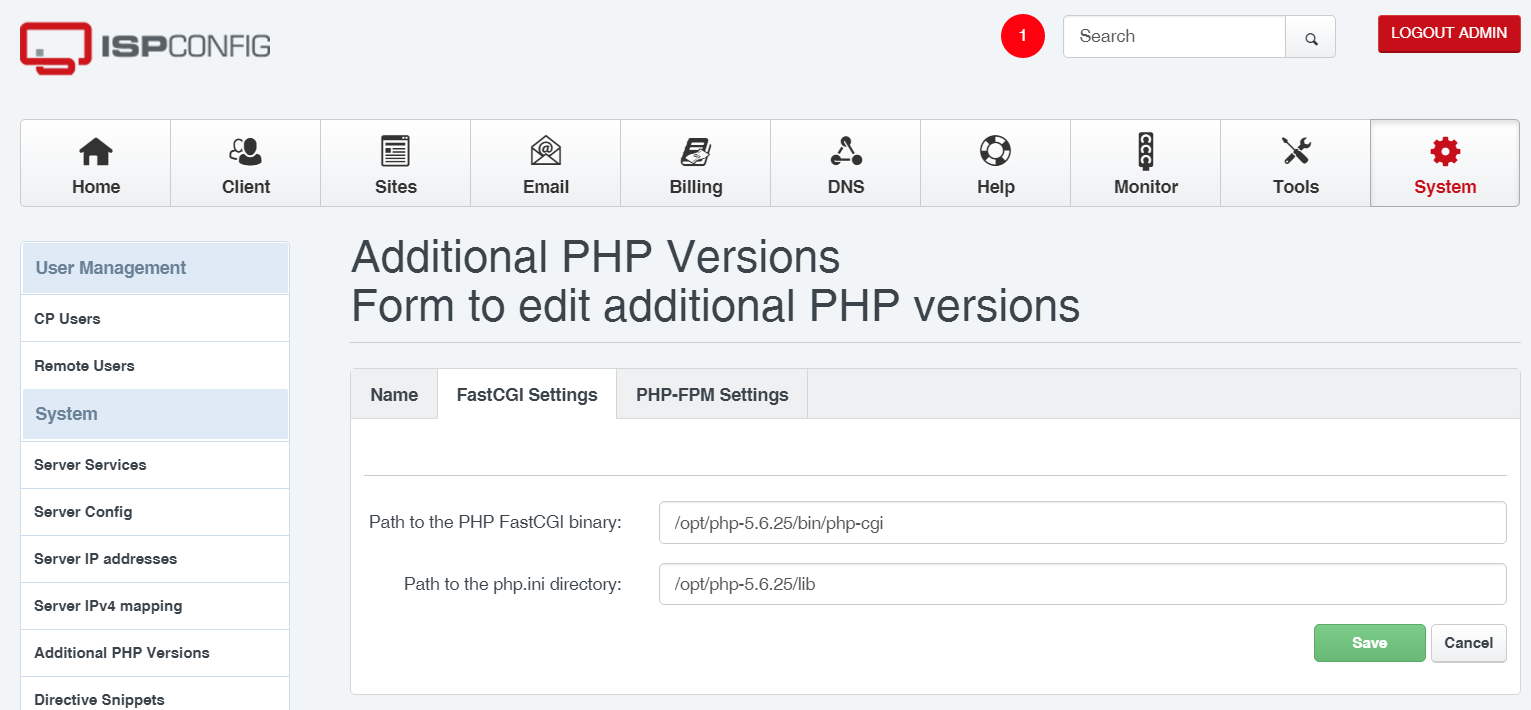The image size is (1531, 710).
Task: Select the System module
Action: tap(1445, 163)
